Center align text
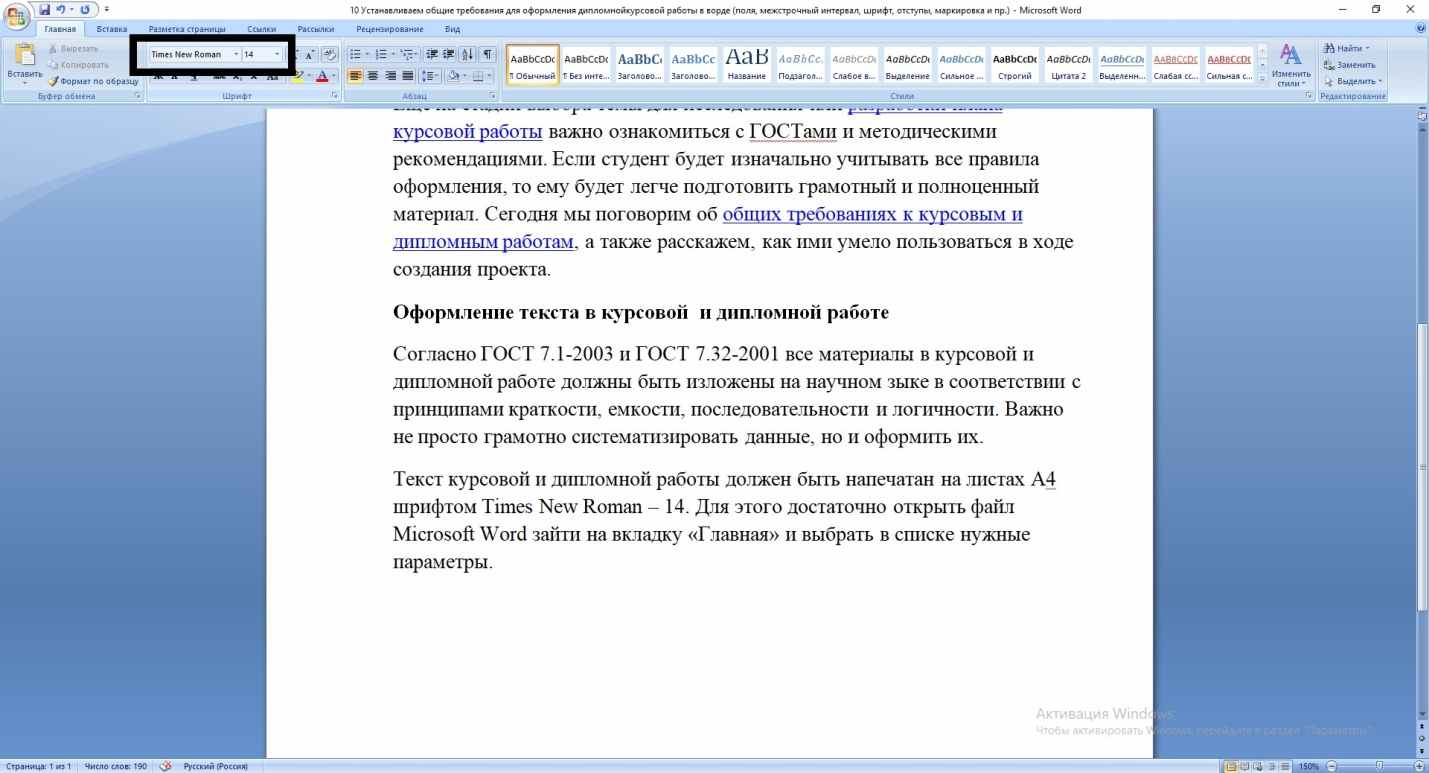 373,76
